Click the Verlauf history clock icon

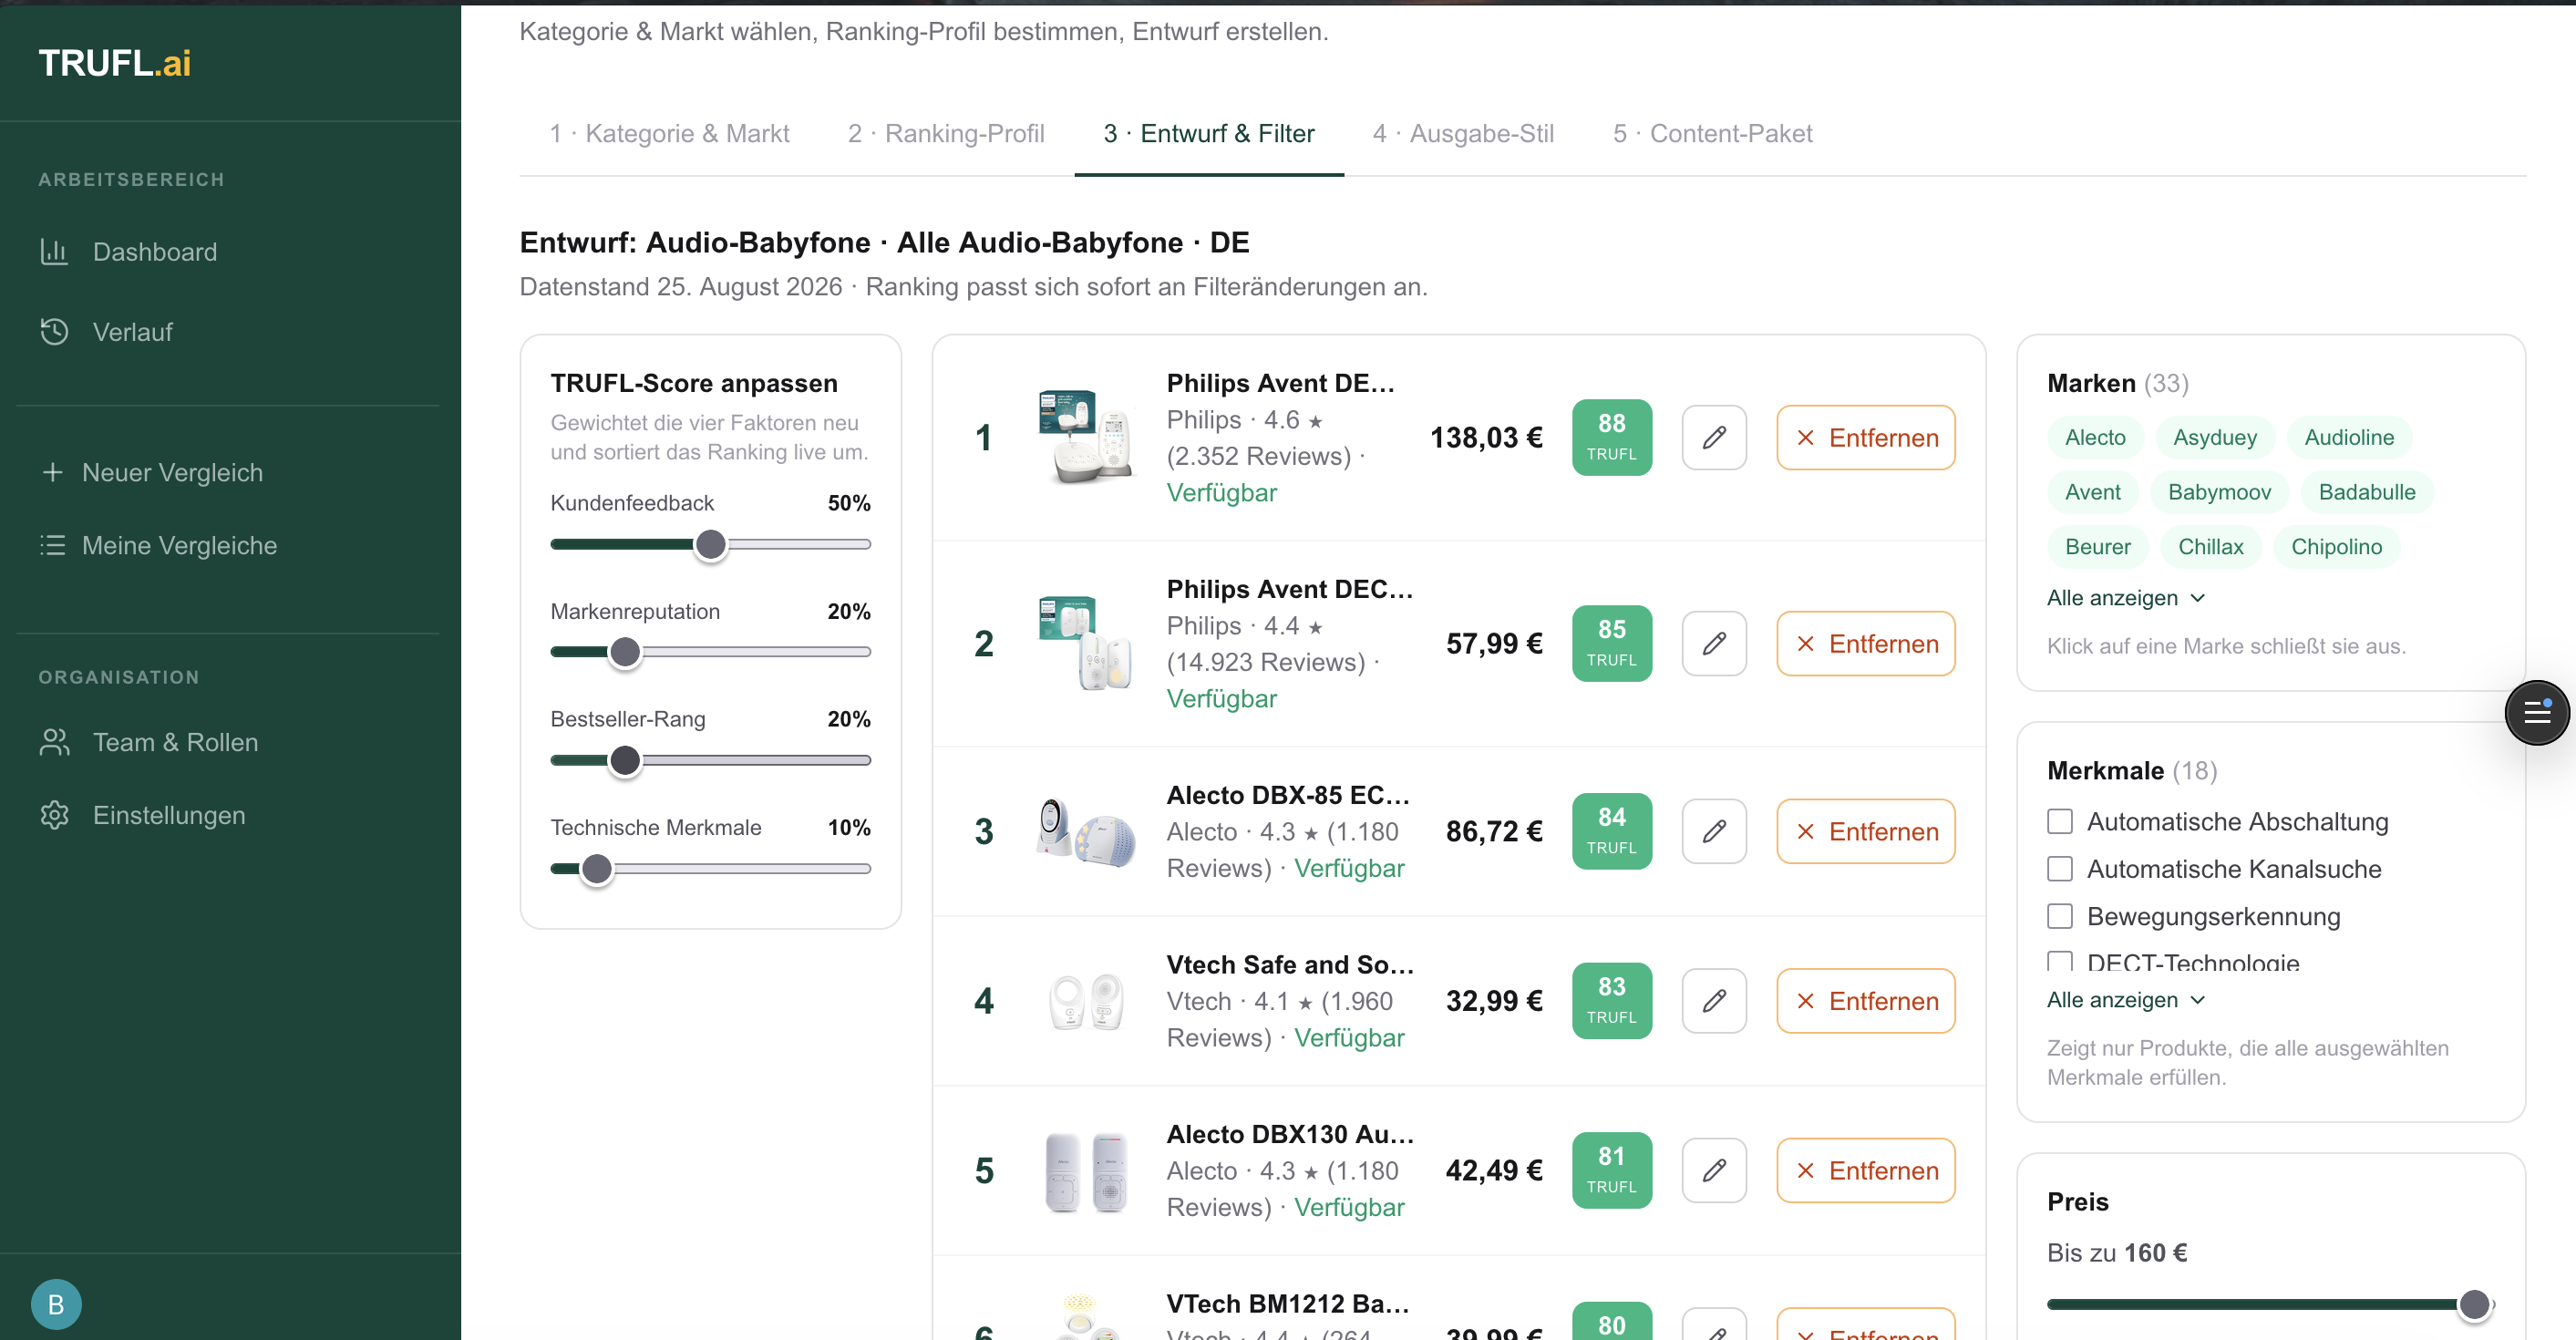54,331
